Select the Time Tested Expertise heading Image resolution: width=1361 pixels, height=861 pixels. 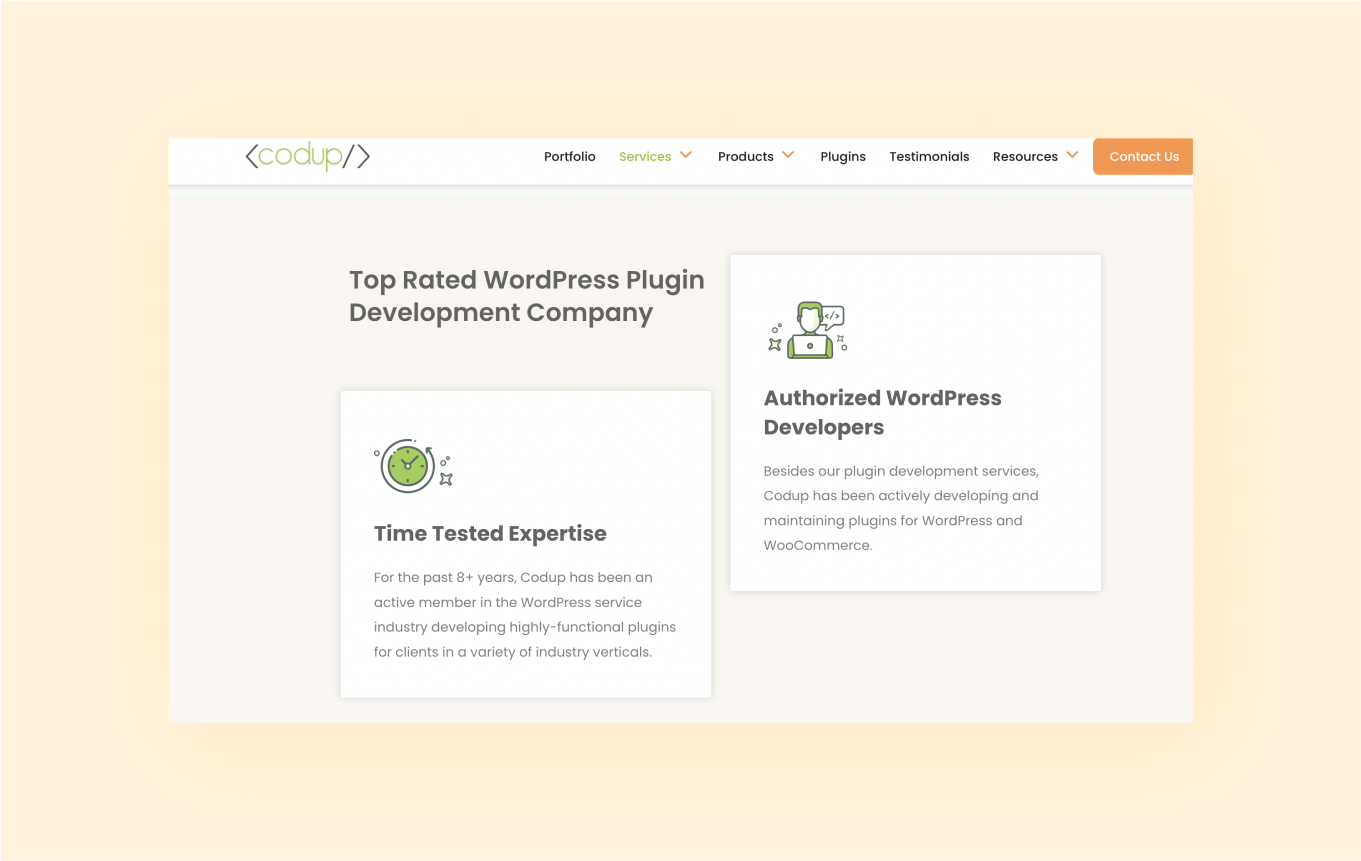490,534
